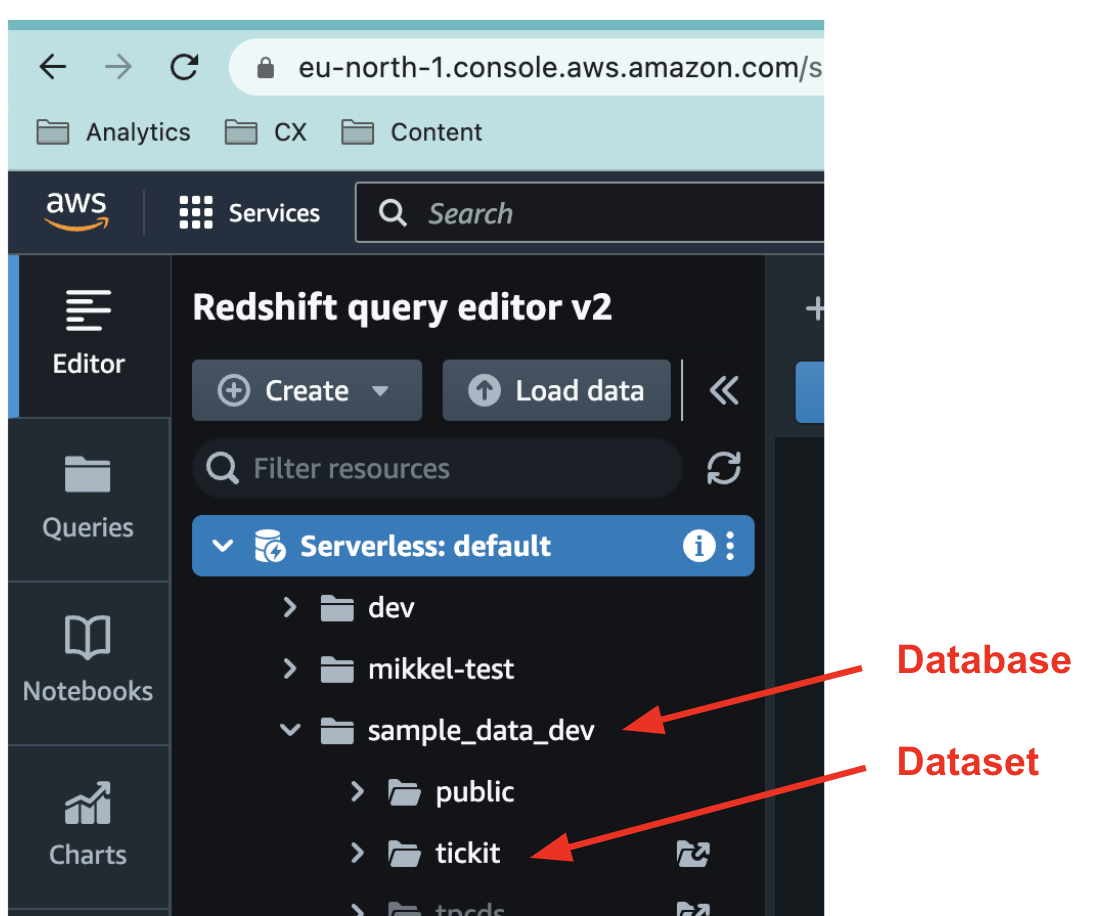
Task: Click the Filter resources search field
Action: tap(437, 468)
